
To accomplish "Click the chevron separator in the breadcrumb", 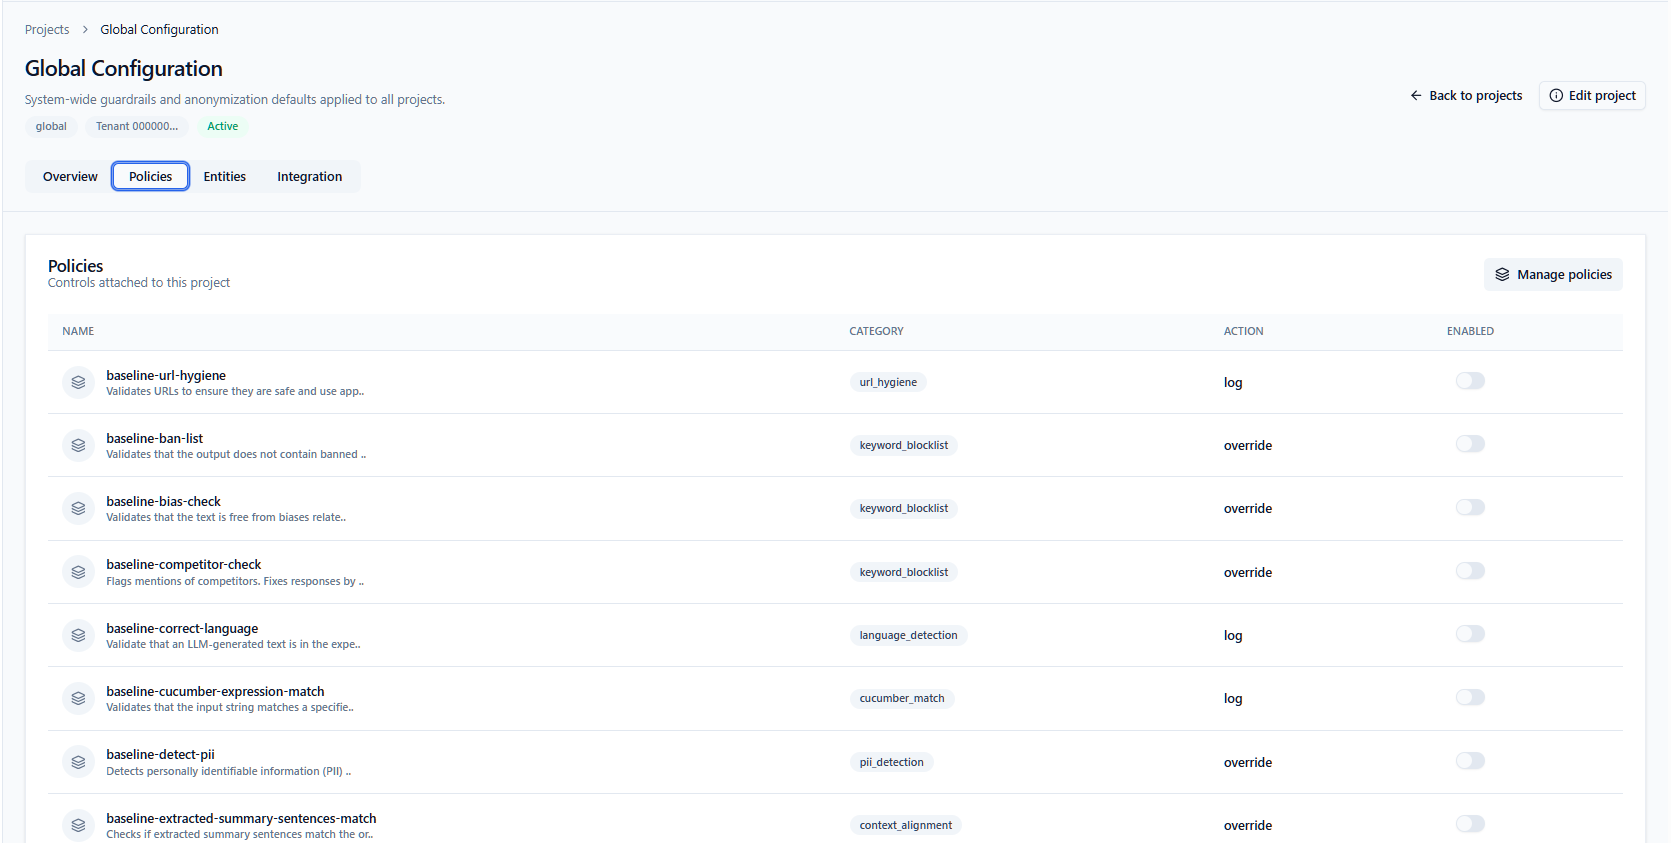I will point(85,30).
